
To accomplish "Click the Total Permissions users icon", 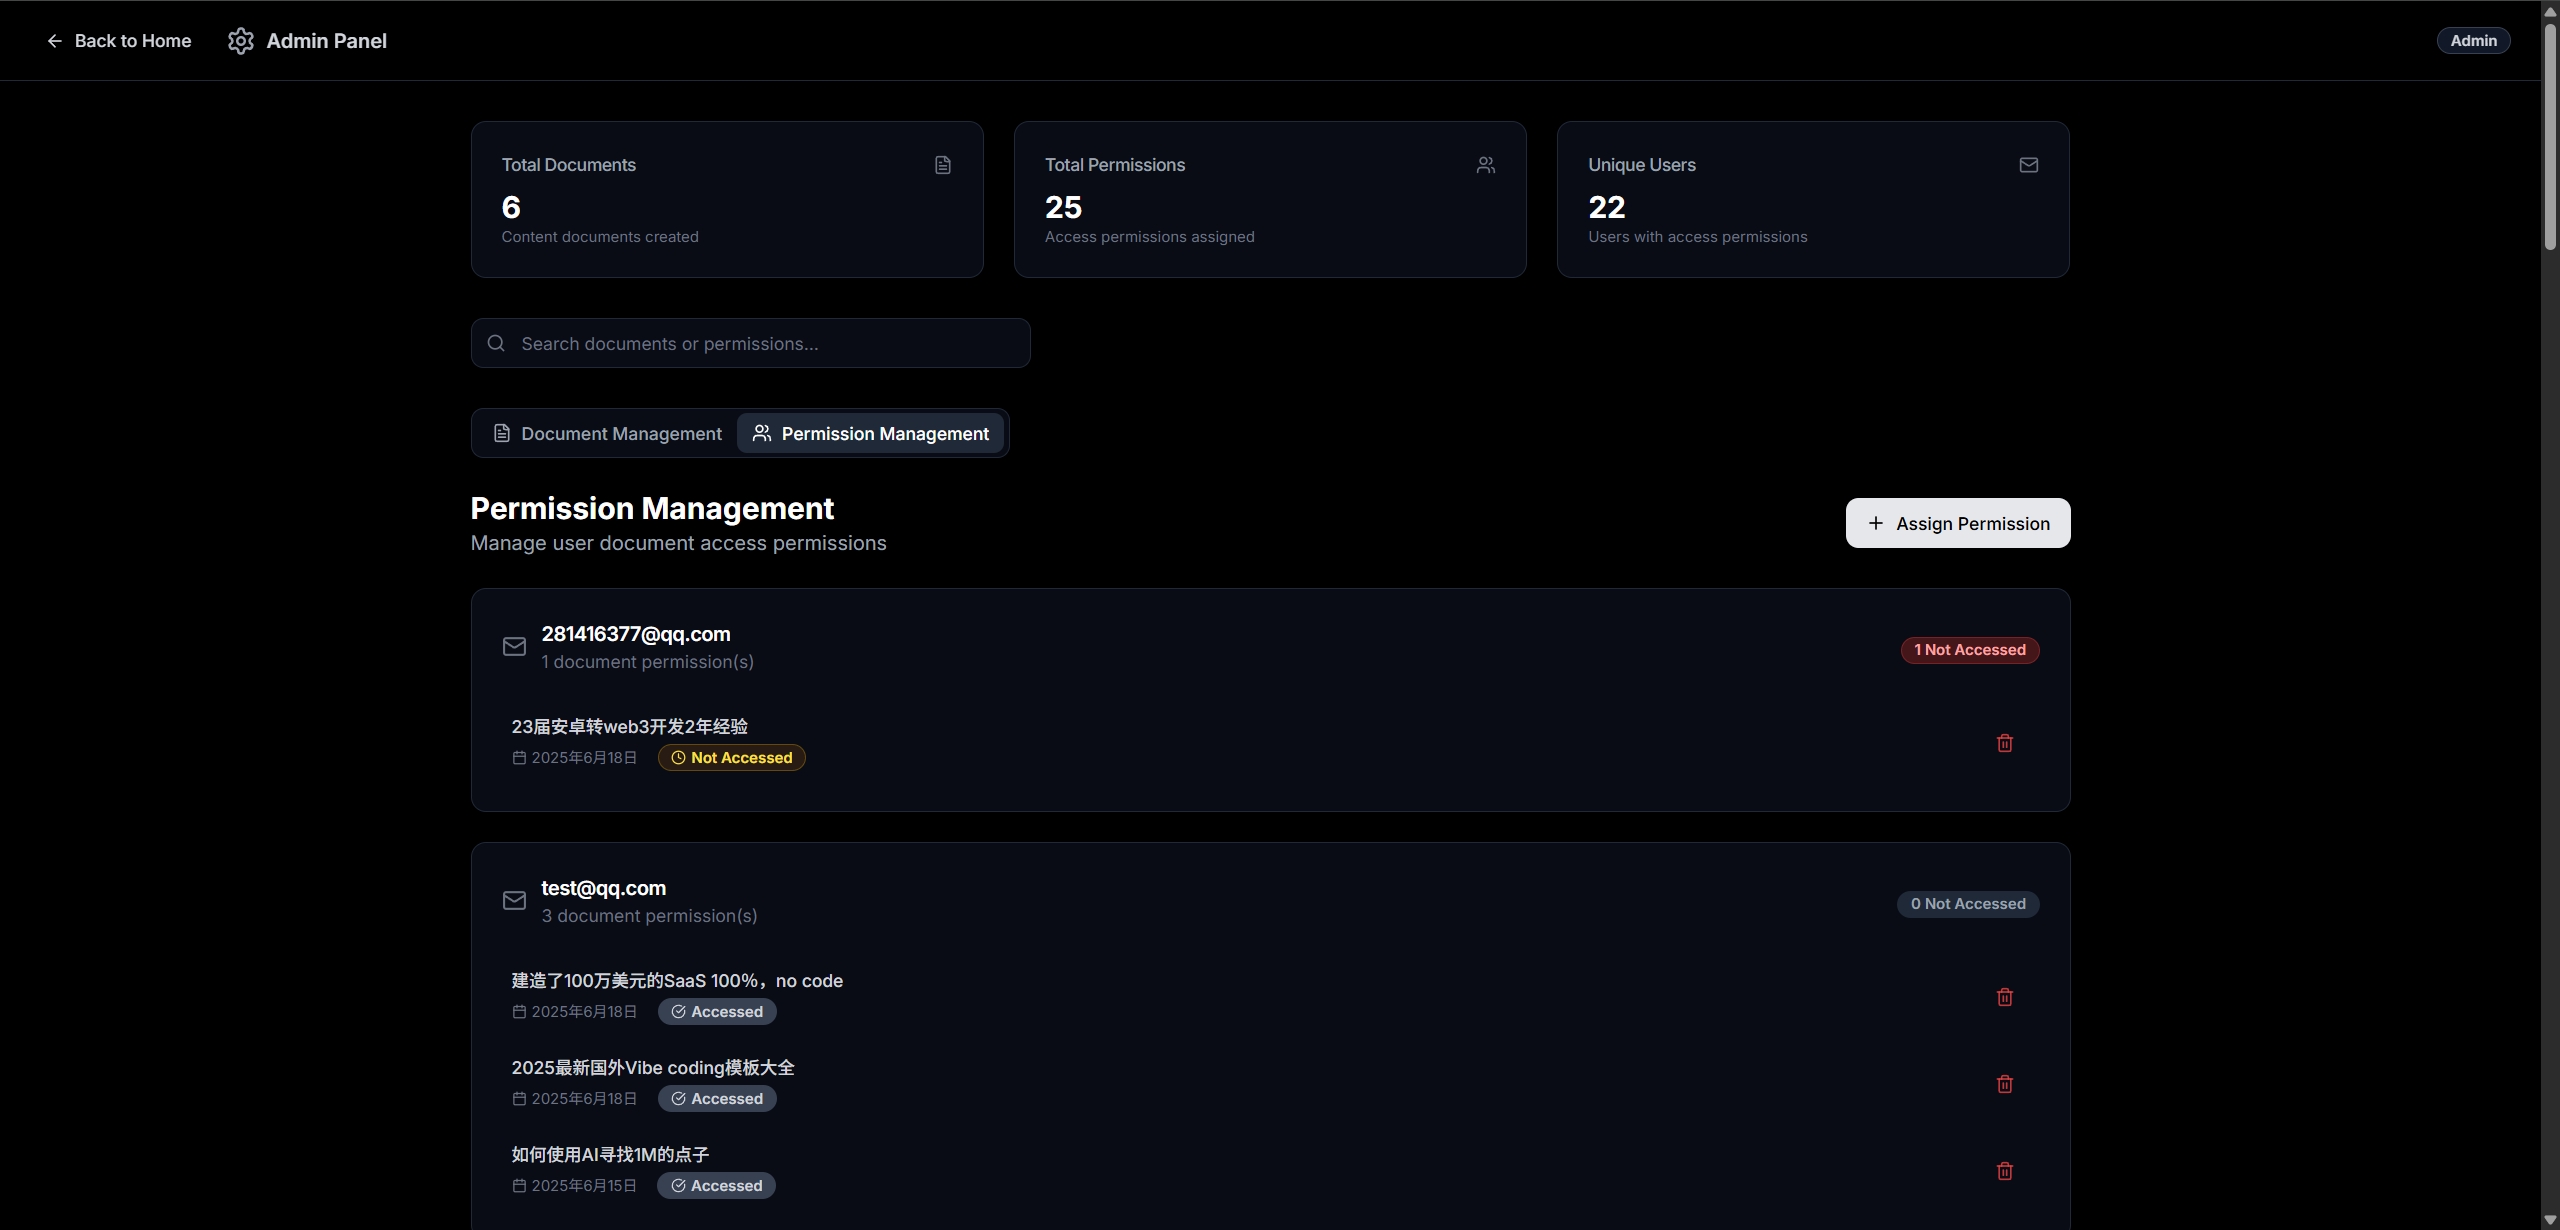I will point(1485,165).
